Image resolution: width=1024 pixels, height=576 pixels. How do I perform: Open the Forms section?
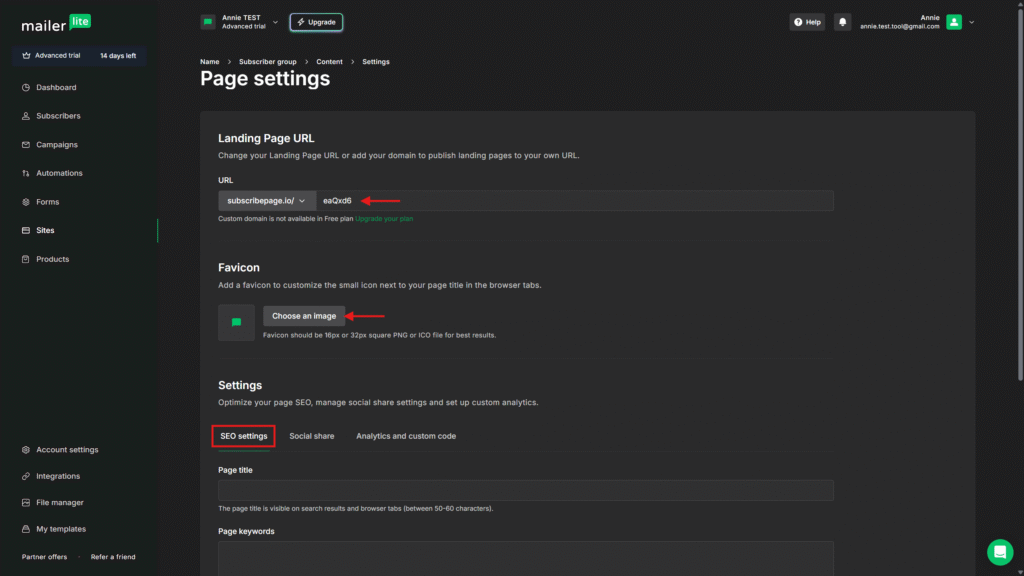click(x=47, y=202)
